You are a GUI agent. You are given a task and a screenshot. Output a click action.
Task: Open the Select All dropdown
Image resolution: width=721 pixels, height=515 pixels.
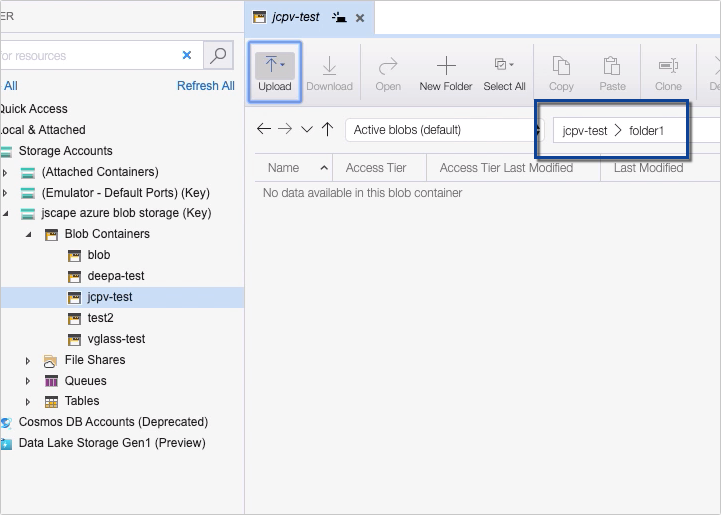point(504,66)
